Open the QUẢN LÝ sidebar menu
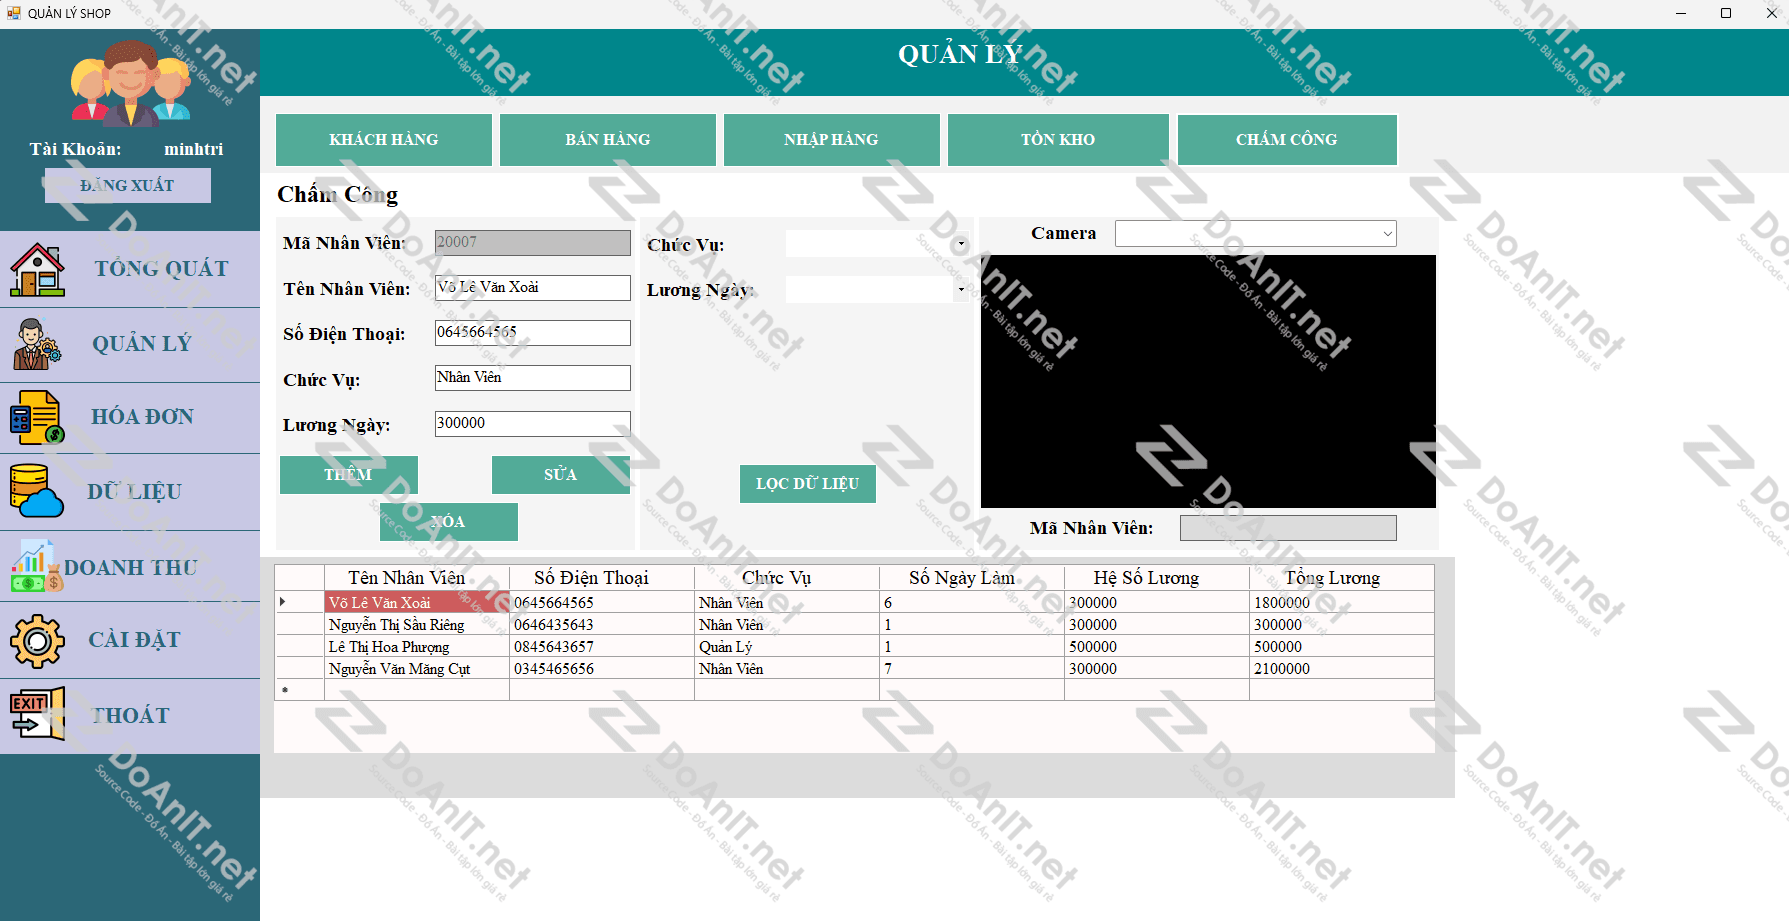Image resolution: width=1789 pixels, height=921 pixels. 130,345
